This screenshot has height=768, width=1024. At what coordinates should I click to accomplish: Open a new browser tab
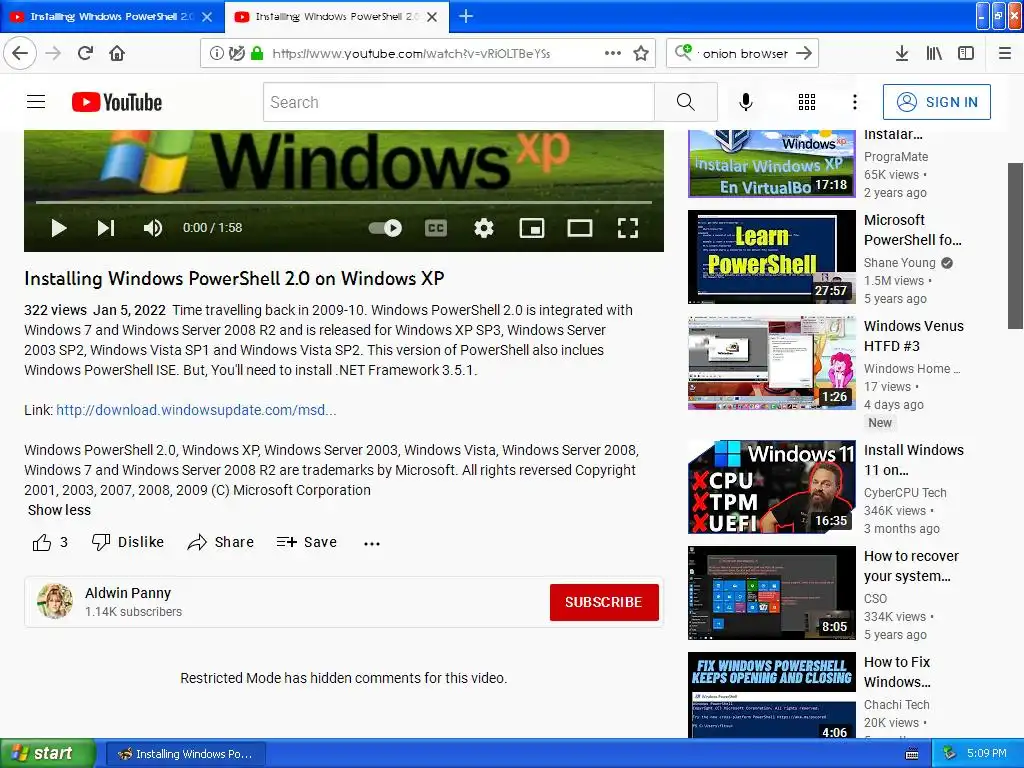[x=466, y=16]
